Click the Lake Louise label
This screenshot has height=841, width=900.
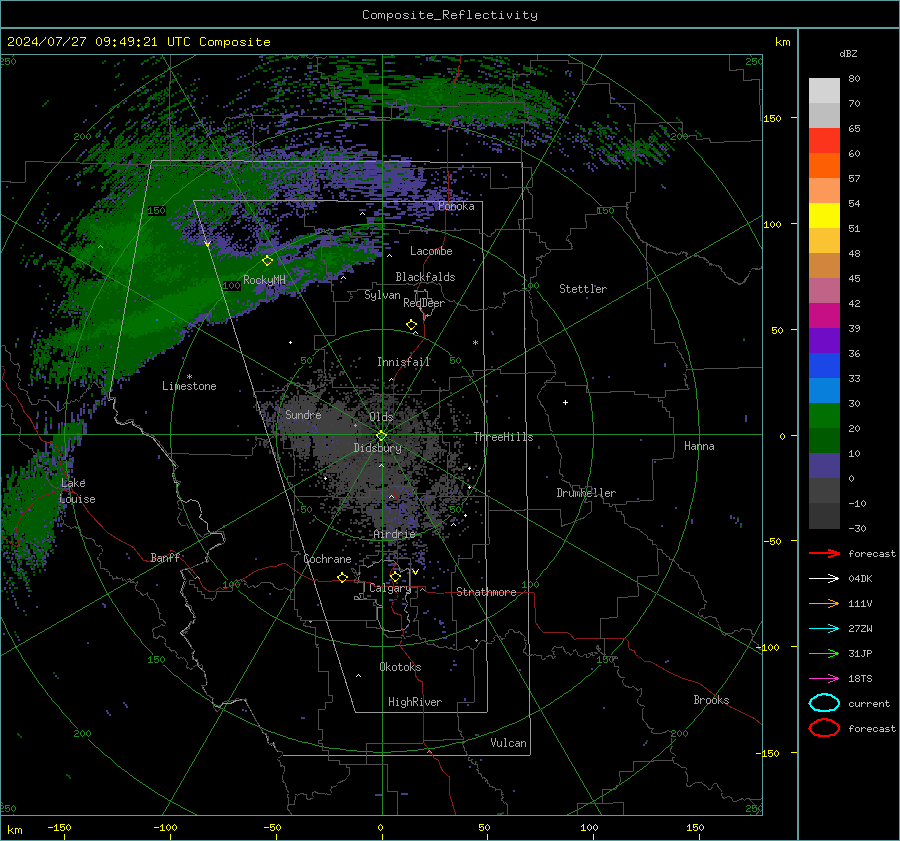(78, 491)
